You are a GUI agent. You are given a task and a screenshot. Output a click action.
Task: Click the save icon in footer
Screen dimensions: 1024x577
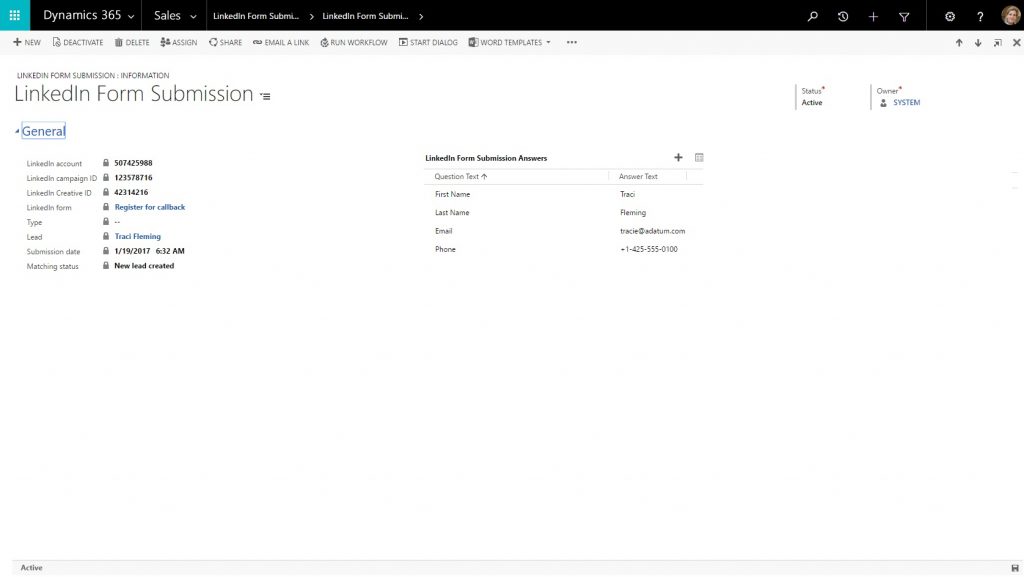1015,568
